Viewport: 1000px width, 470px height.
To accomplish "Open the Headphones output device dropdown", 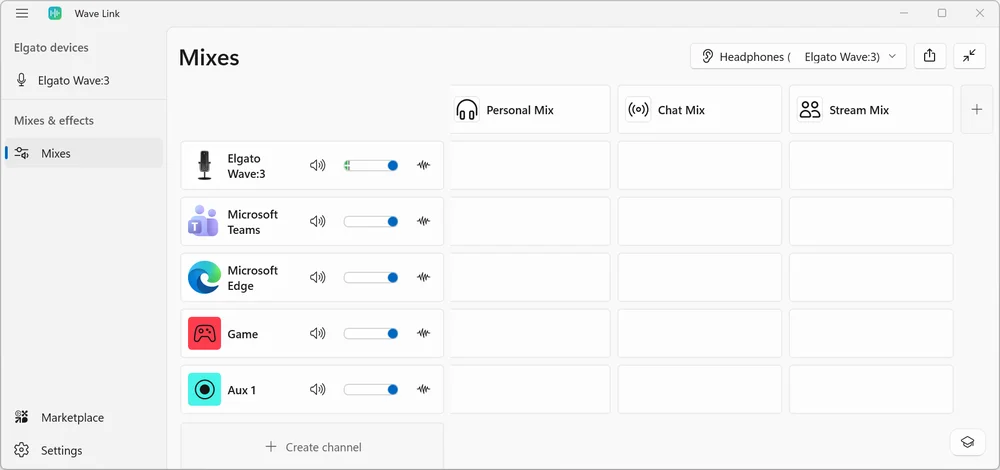I will (798, 57).
